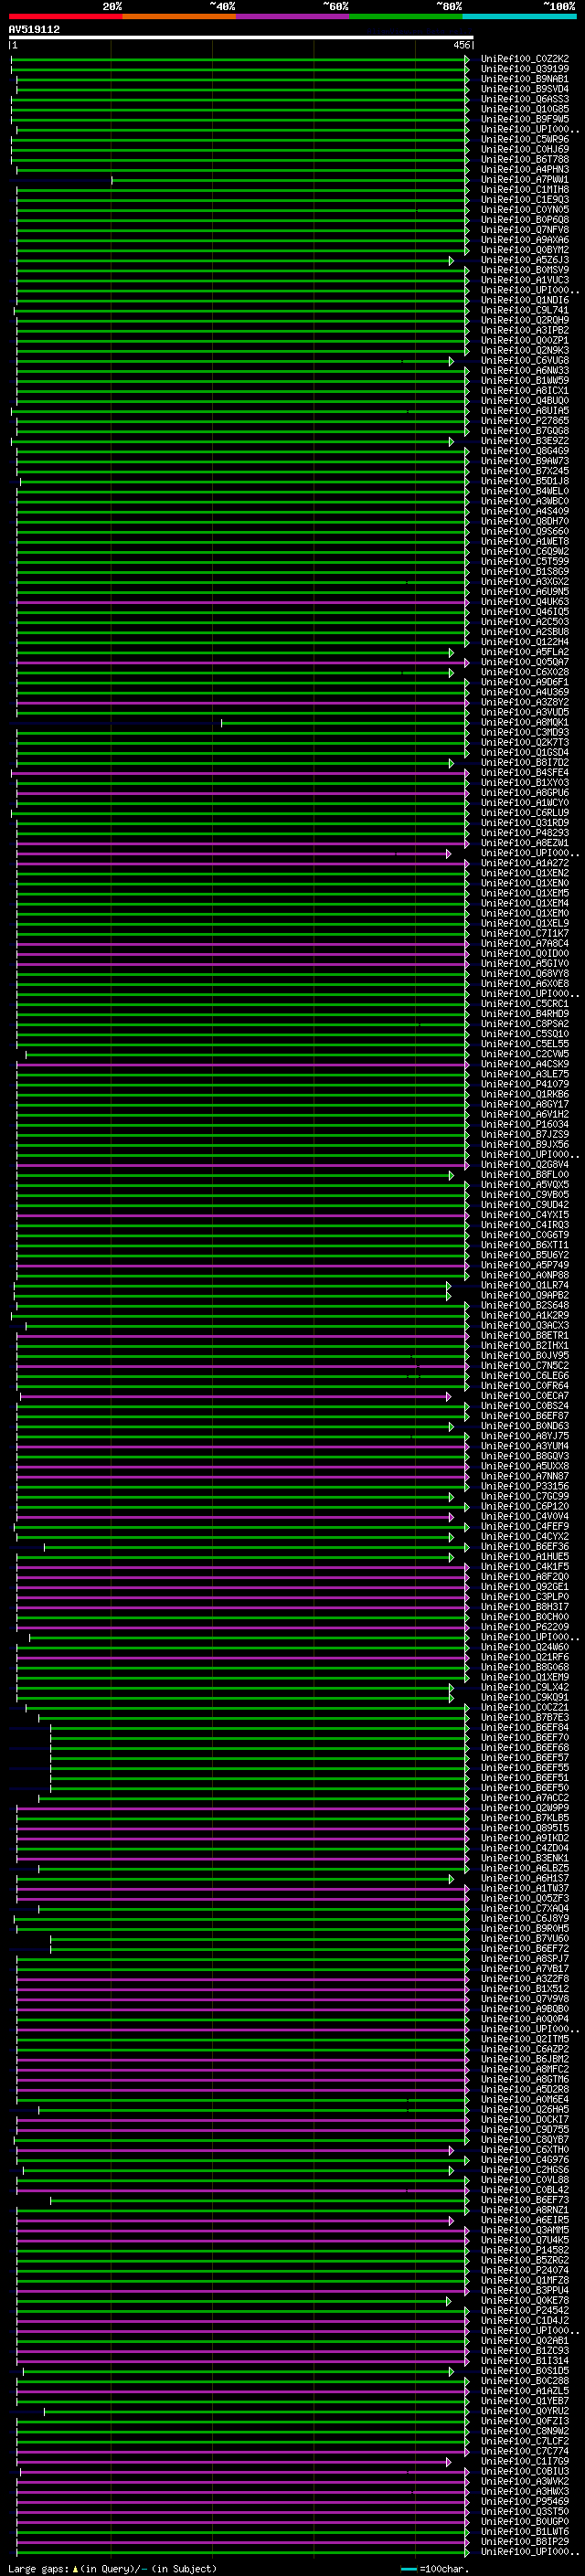
Task: Click the purple alignment bar for UniRef100_A4CSK9
Action: point(242,1064)
